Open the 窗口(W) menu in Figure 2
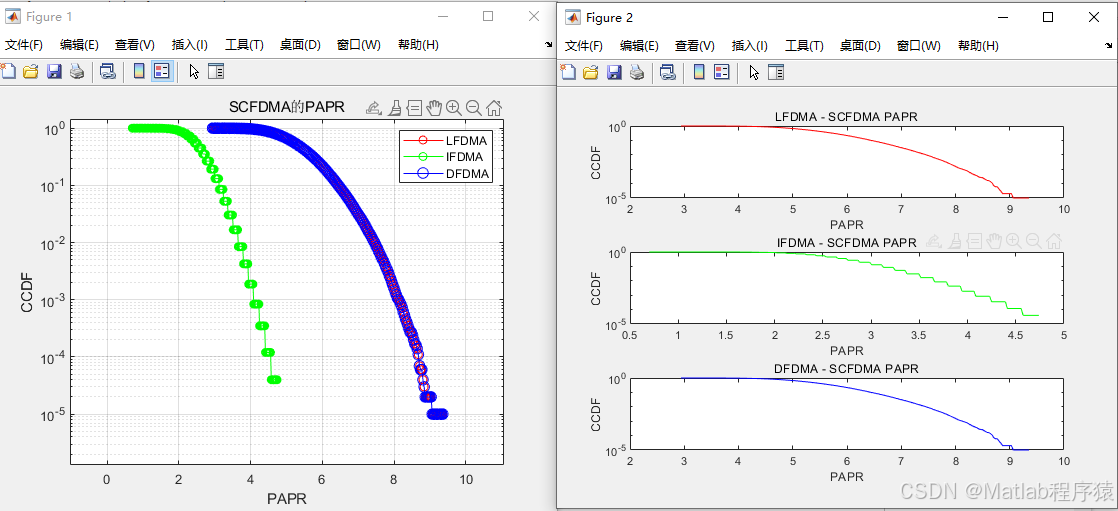 [918, 46]
